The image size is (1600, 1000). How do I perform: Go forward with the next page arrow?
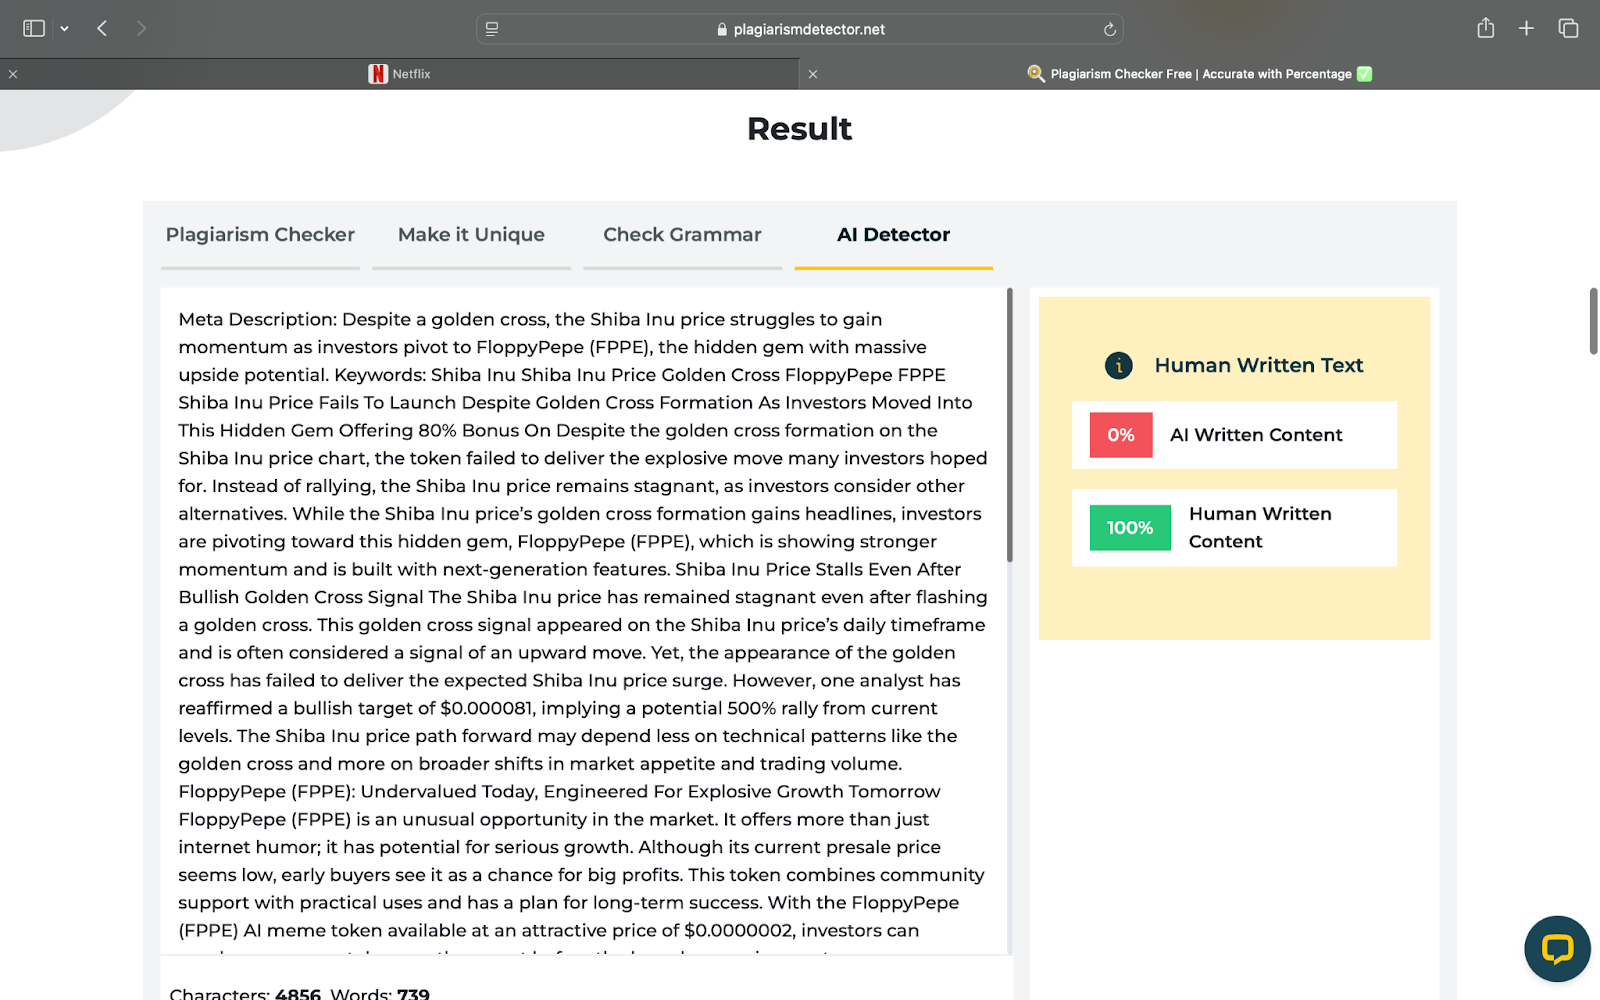click(x=141, y=29)
